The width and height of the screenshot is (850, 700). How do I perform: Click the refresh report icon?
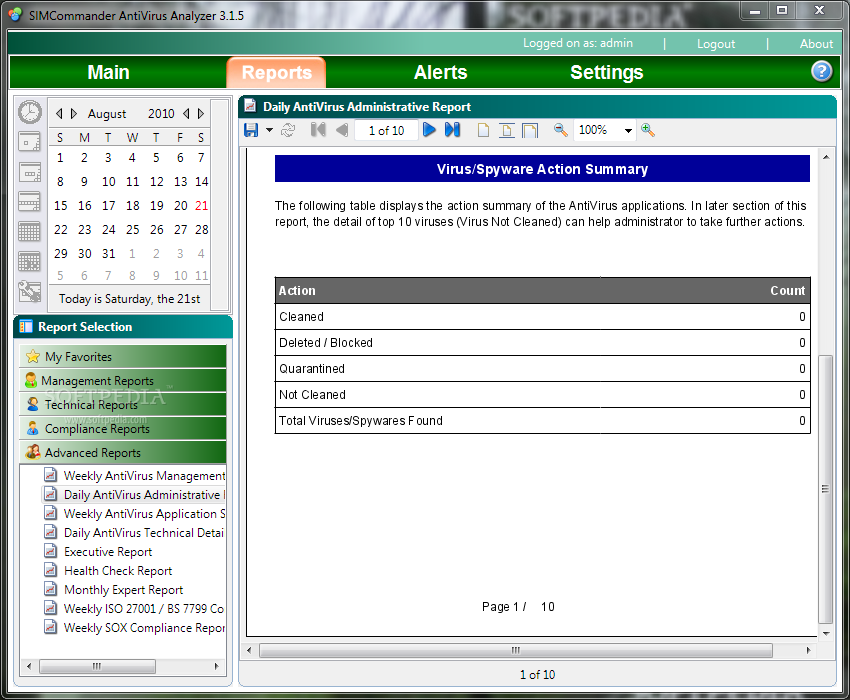point(288,130)
